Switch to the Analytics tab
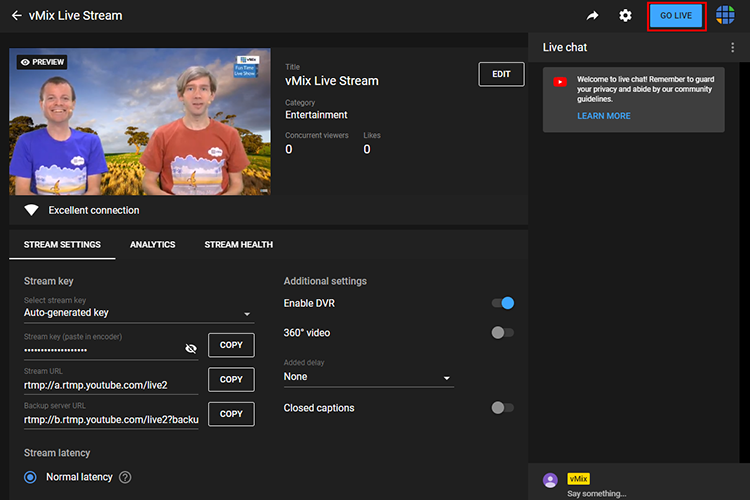 coord(152,244)
